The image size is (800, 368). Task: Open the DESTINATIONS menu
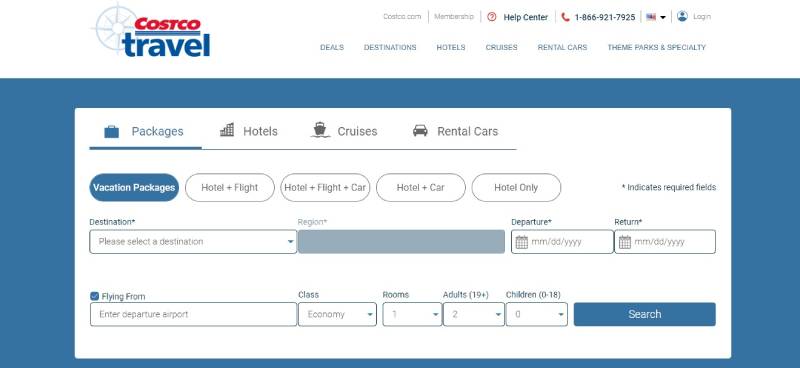390,47
